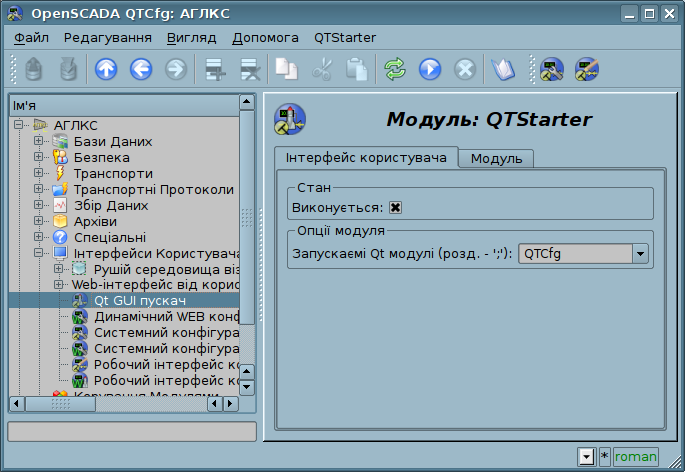This screenshot has width=685, height=472.
Task: Launch the QTCfg module toolbar icon
Action: 552,69
